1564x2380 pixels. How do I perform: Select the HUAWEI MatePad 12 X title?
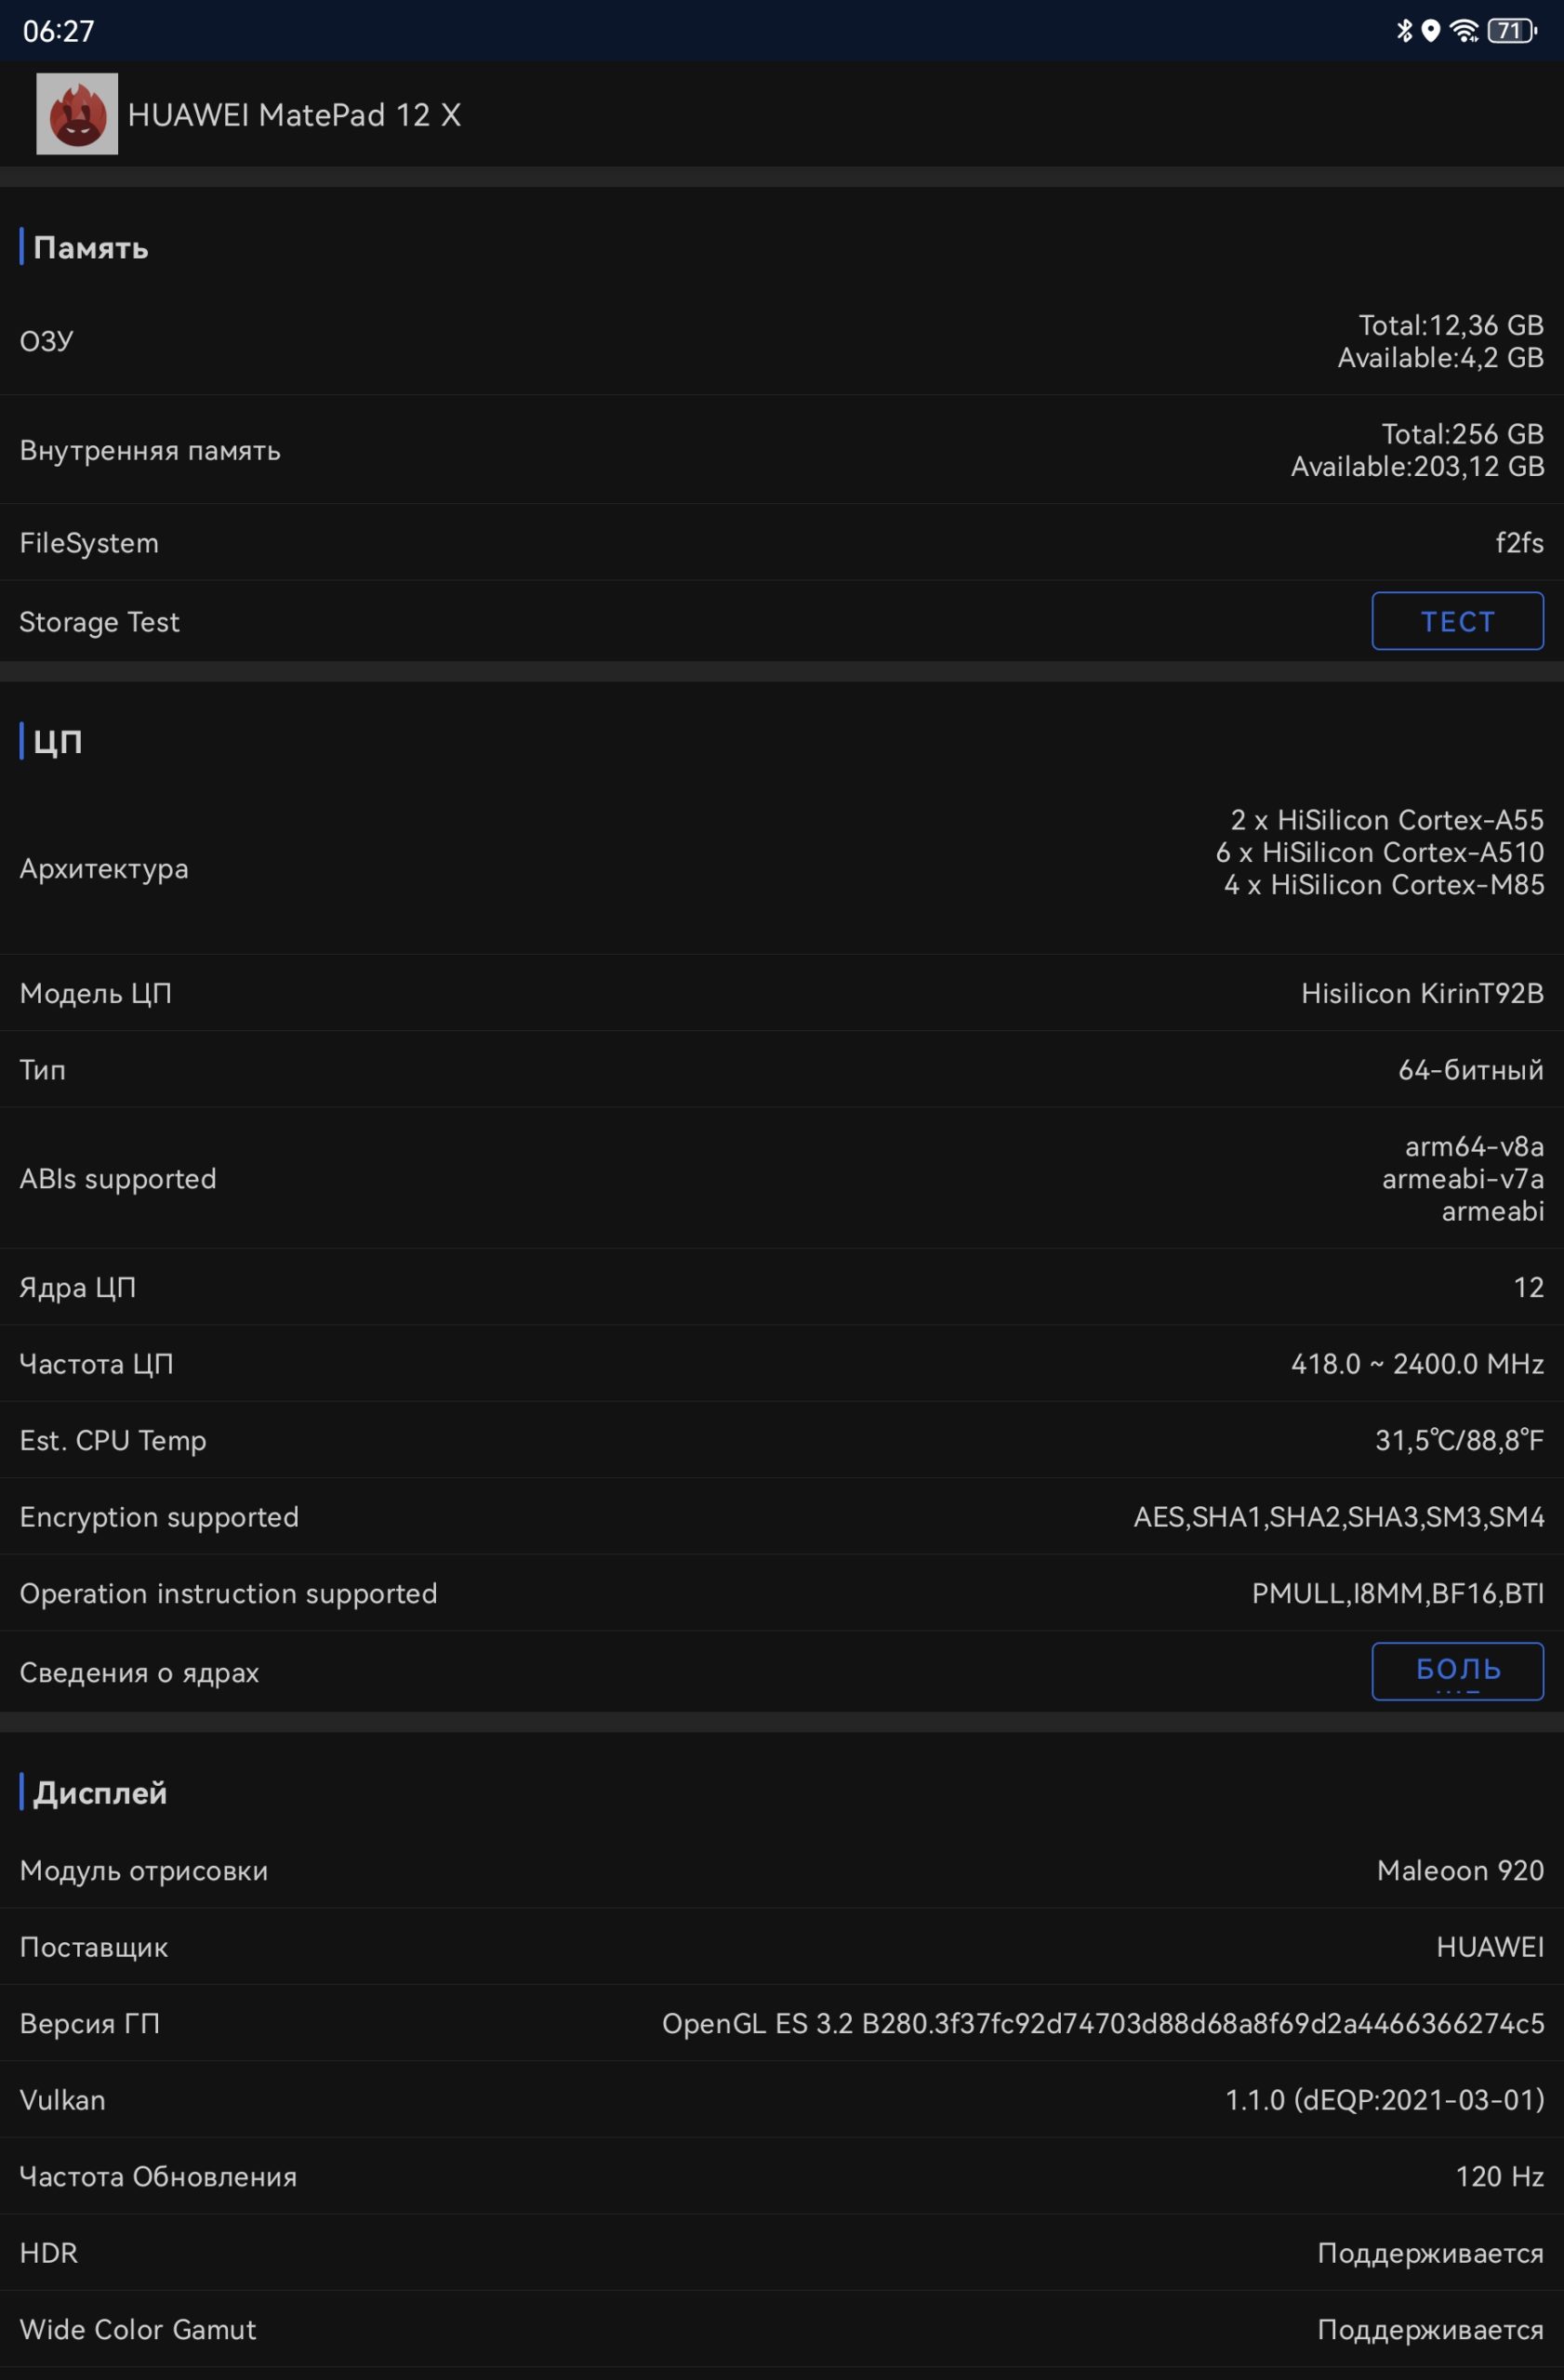pos(294,115)
